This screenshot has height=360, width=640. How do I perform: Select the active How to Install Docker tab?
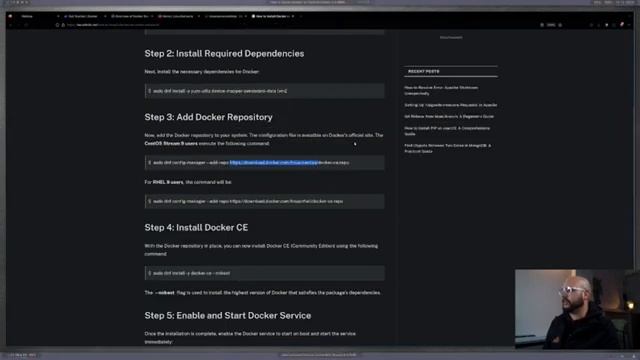coord(271,16)
